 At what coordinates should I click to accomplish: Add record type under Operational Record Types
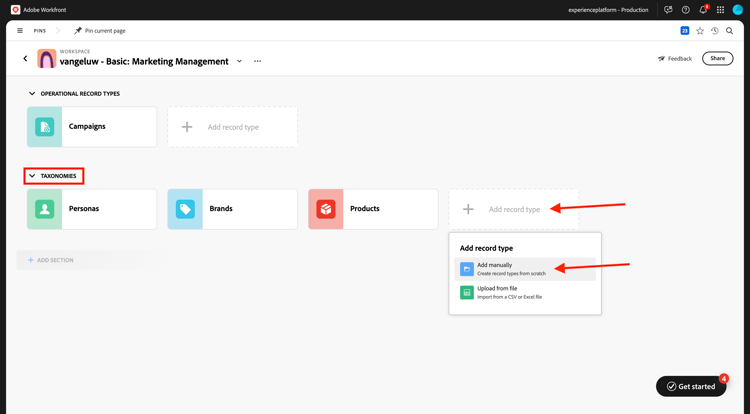(x=232, y=127)
